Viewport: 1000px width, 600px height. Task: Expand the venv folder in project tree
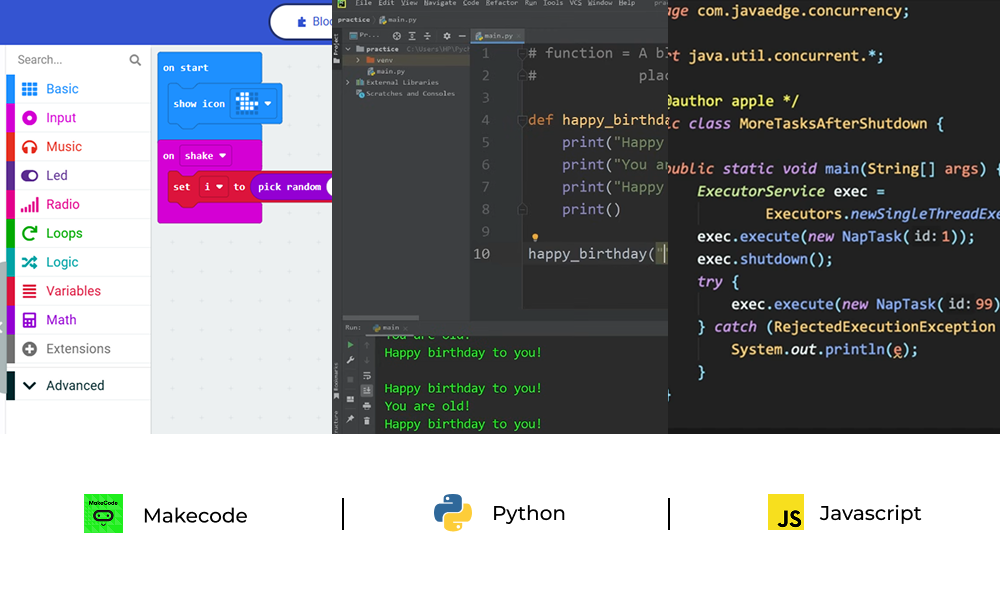359,60
